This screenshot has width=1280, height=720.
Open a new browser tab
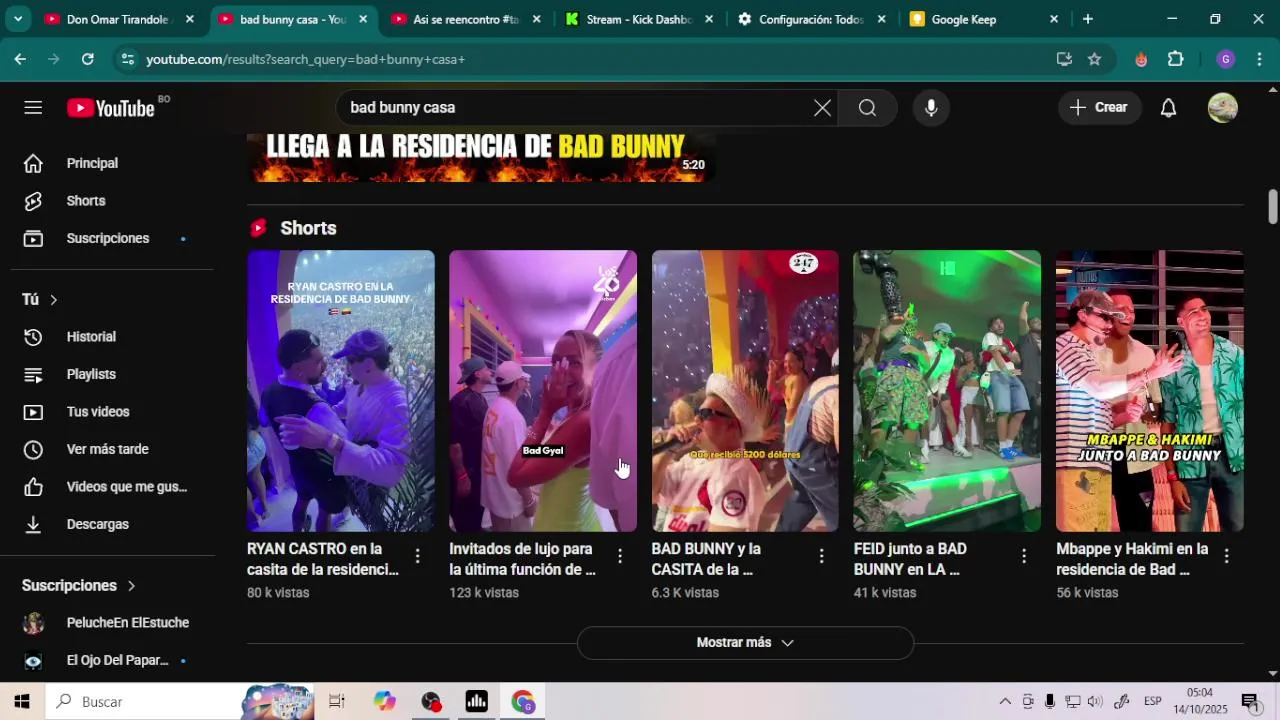point(1088,19)
